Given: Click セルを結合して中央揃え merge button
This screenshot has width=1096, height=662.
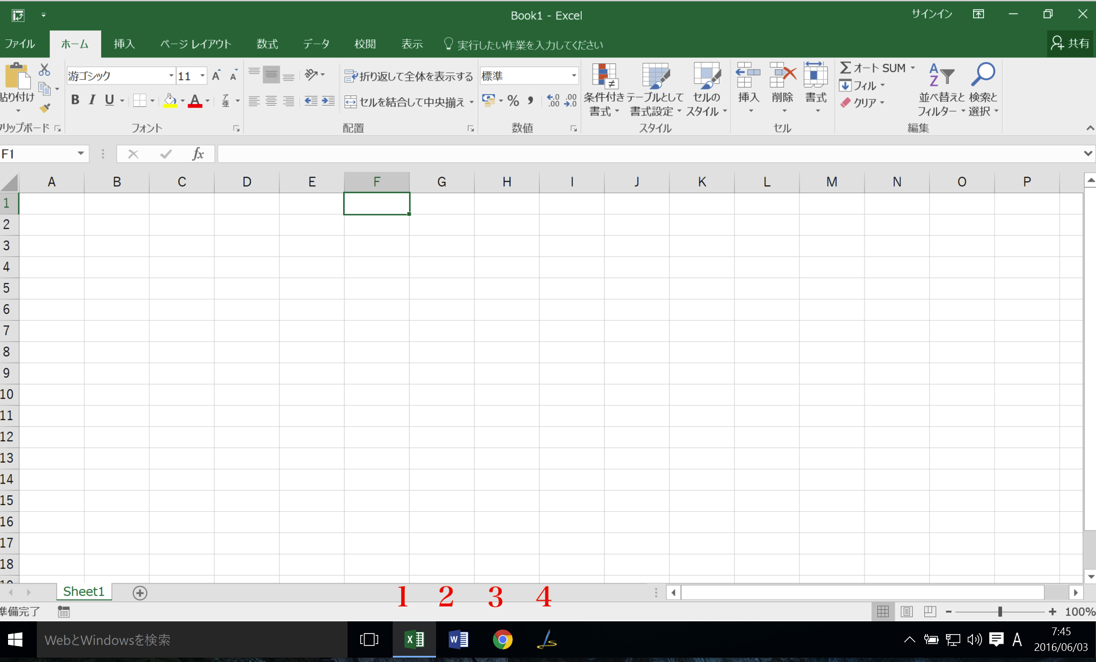Looking at the screenshot, I should [405, 101].
